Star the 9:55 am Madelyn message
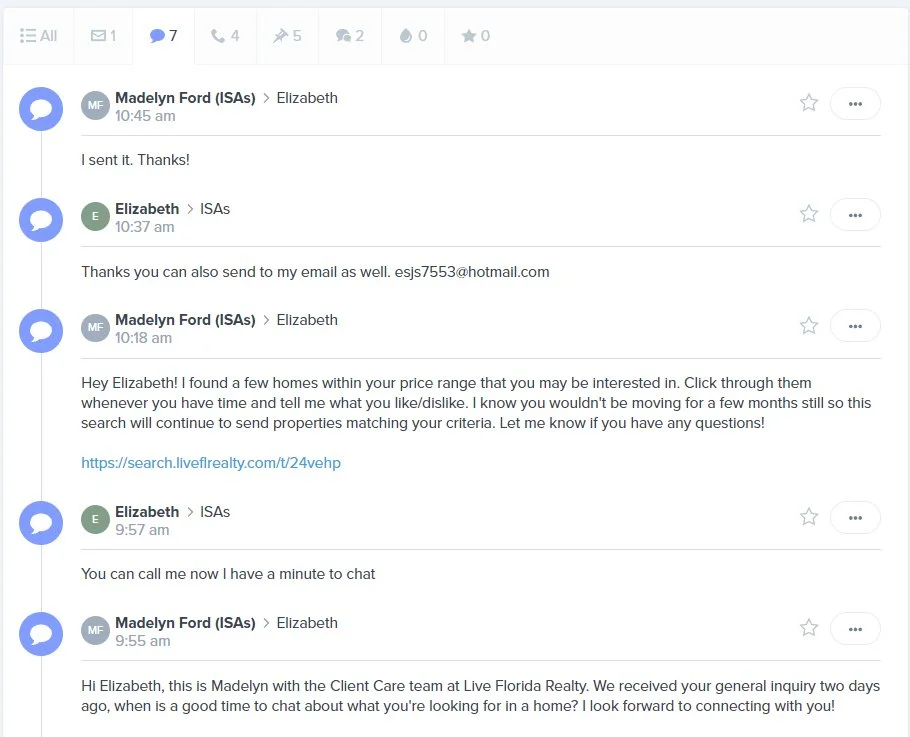The image size is (910, 737). (x=809, y=628)
